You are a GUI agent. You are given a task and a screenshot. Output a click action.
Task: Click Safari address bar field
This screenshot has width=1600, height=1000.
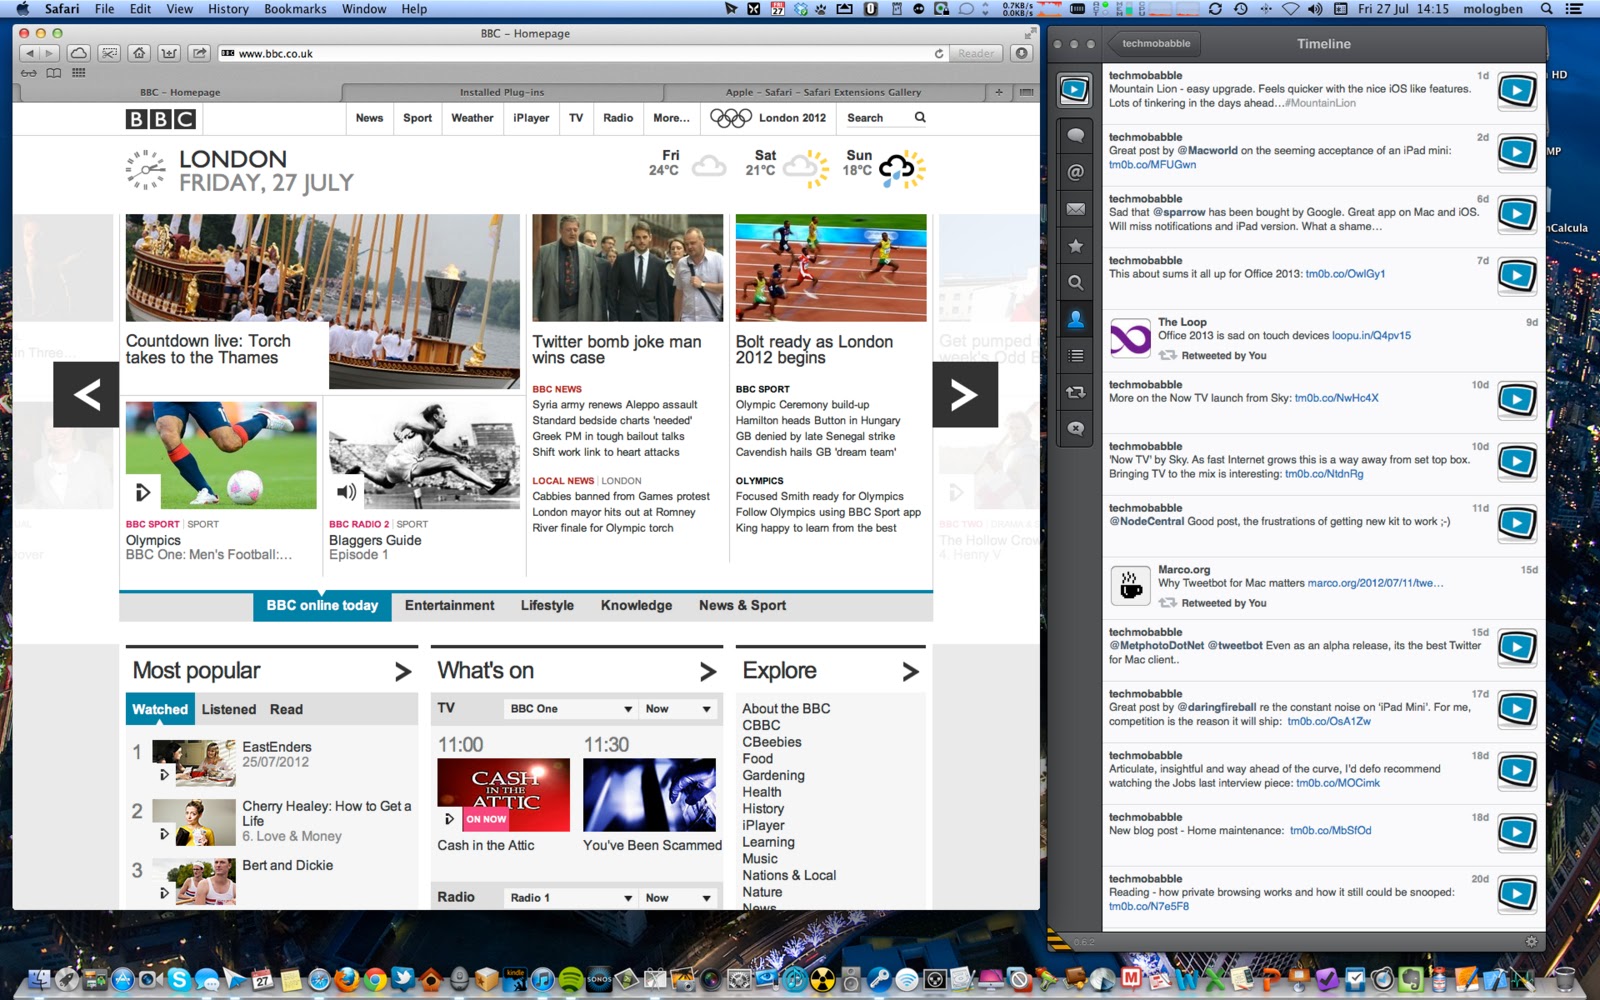coord(582,54)
